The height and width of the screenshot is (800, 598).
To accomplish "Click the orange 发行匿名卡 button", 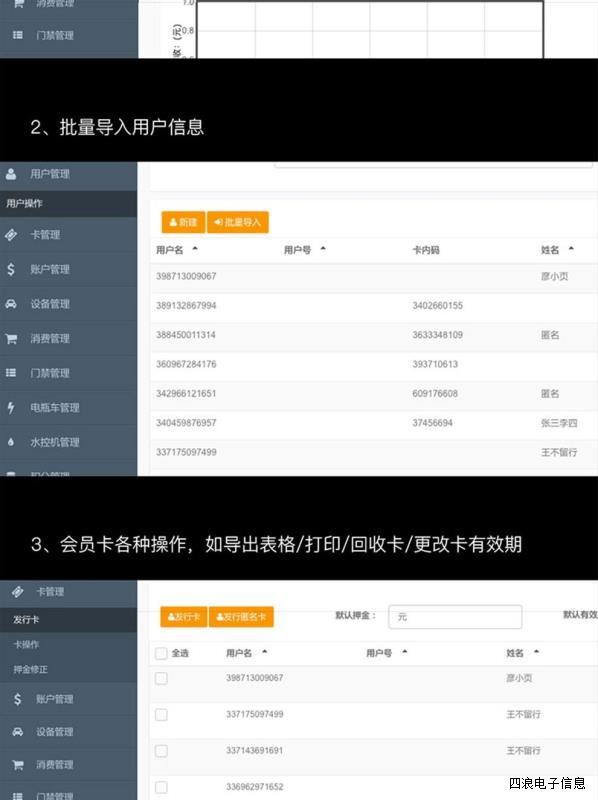I will point(241,617).
